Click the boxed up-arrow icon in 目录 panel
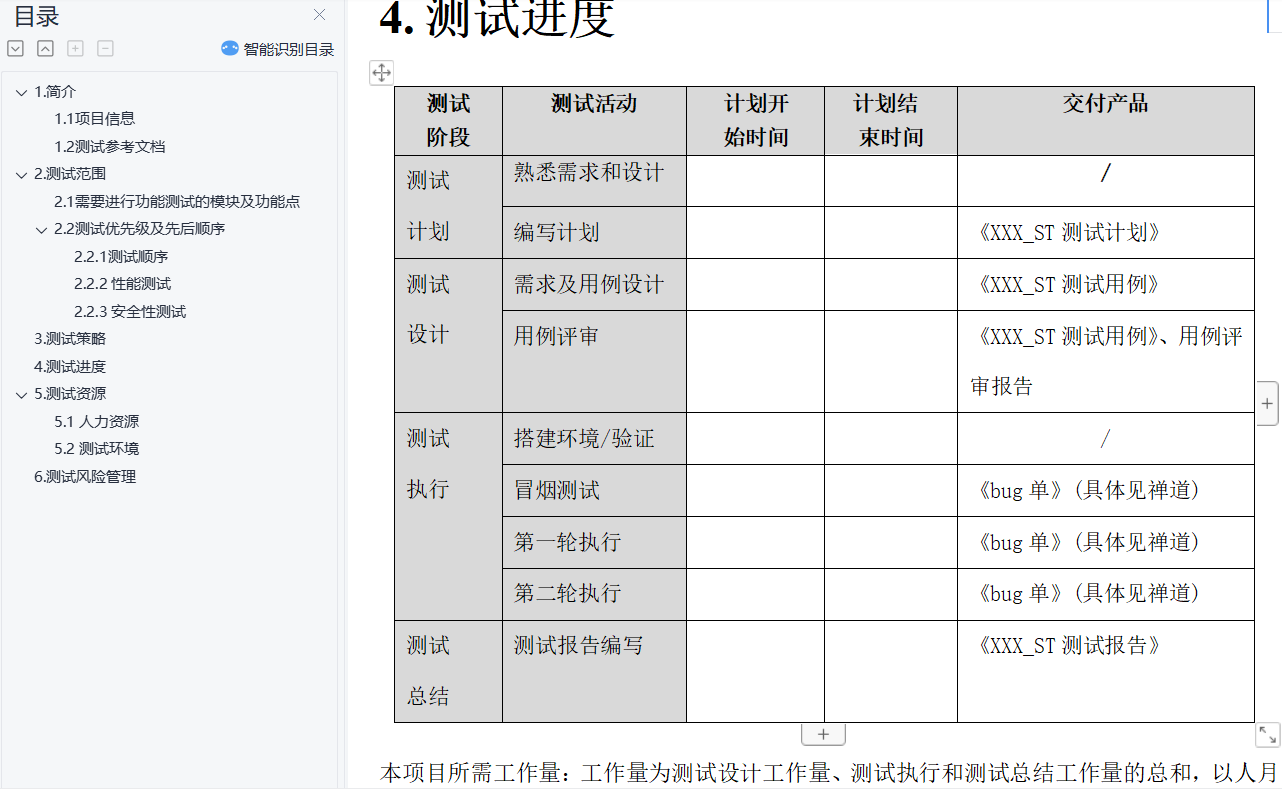This screenshot has width=1282, height=789. [x=45, y=47]
